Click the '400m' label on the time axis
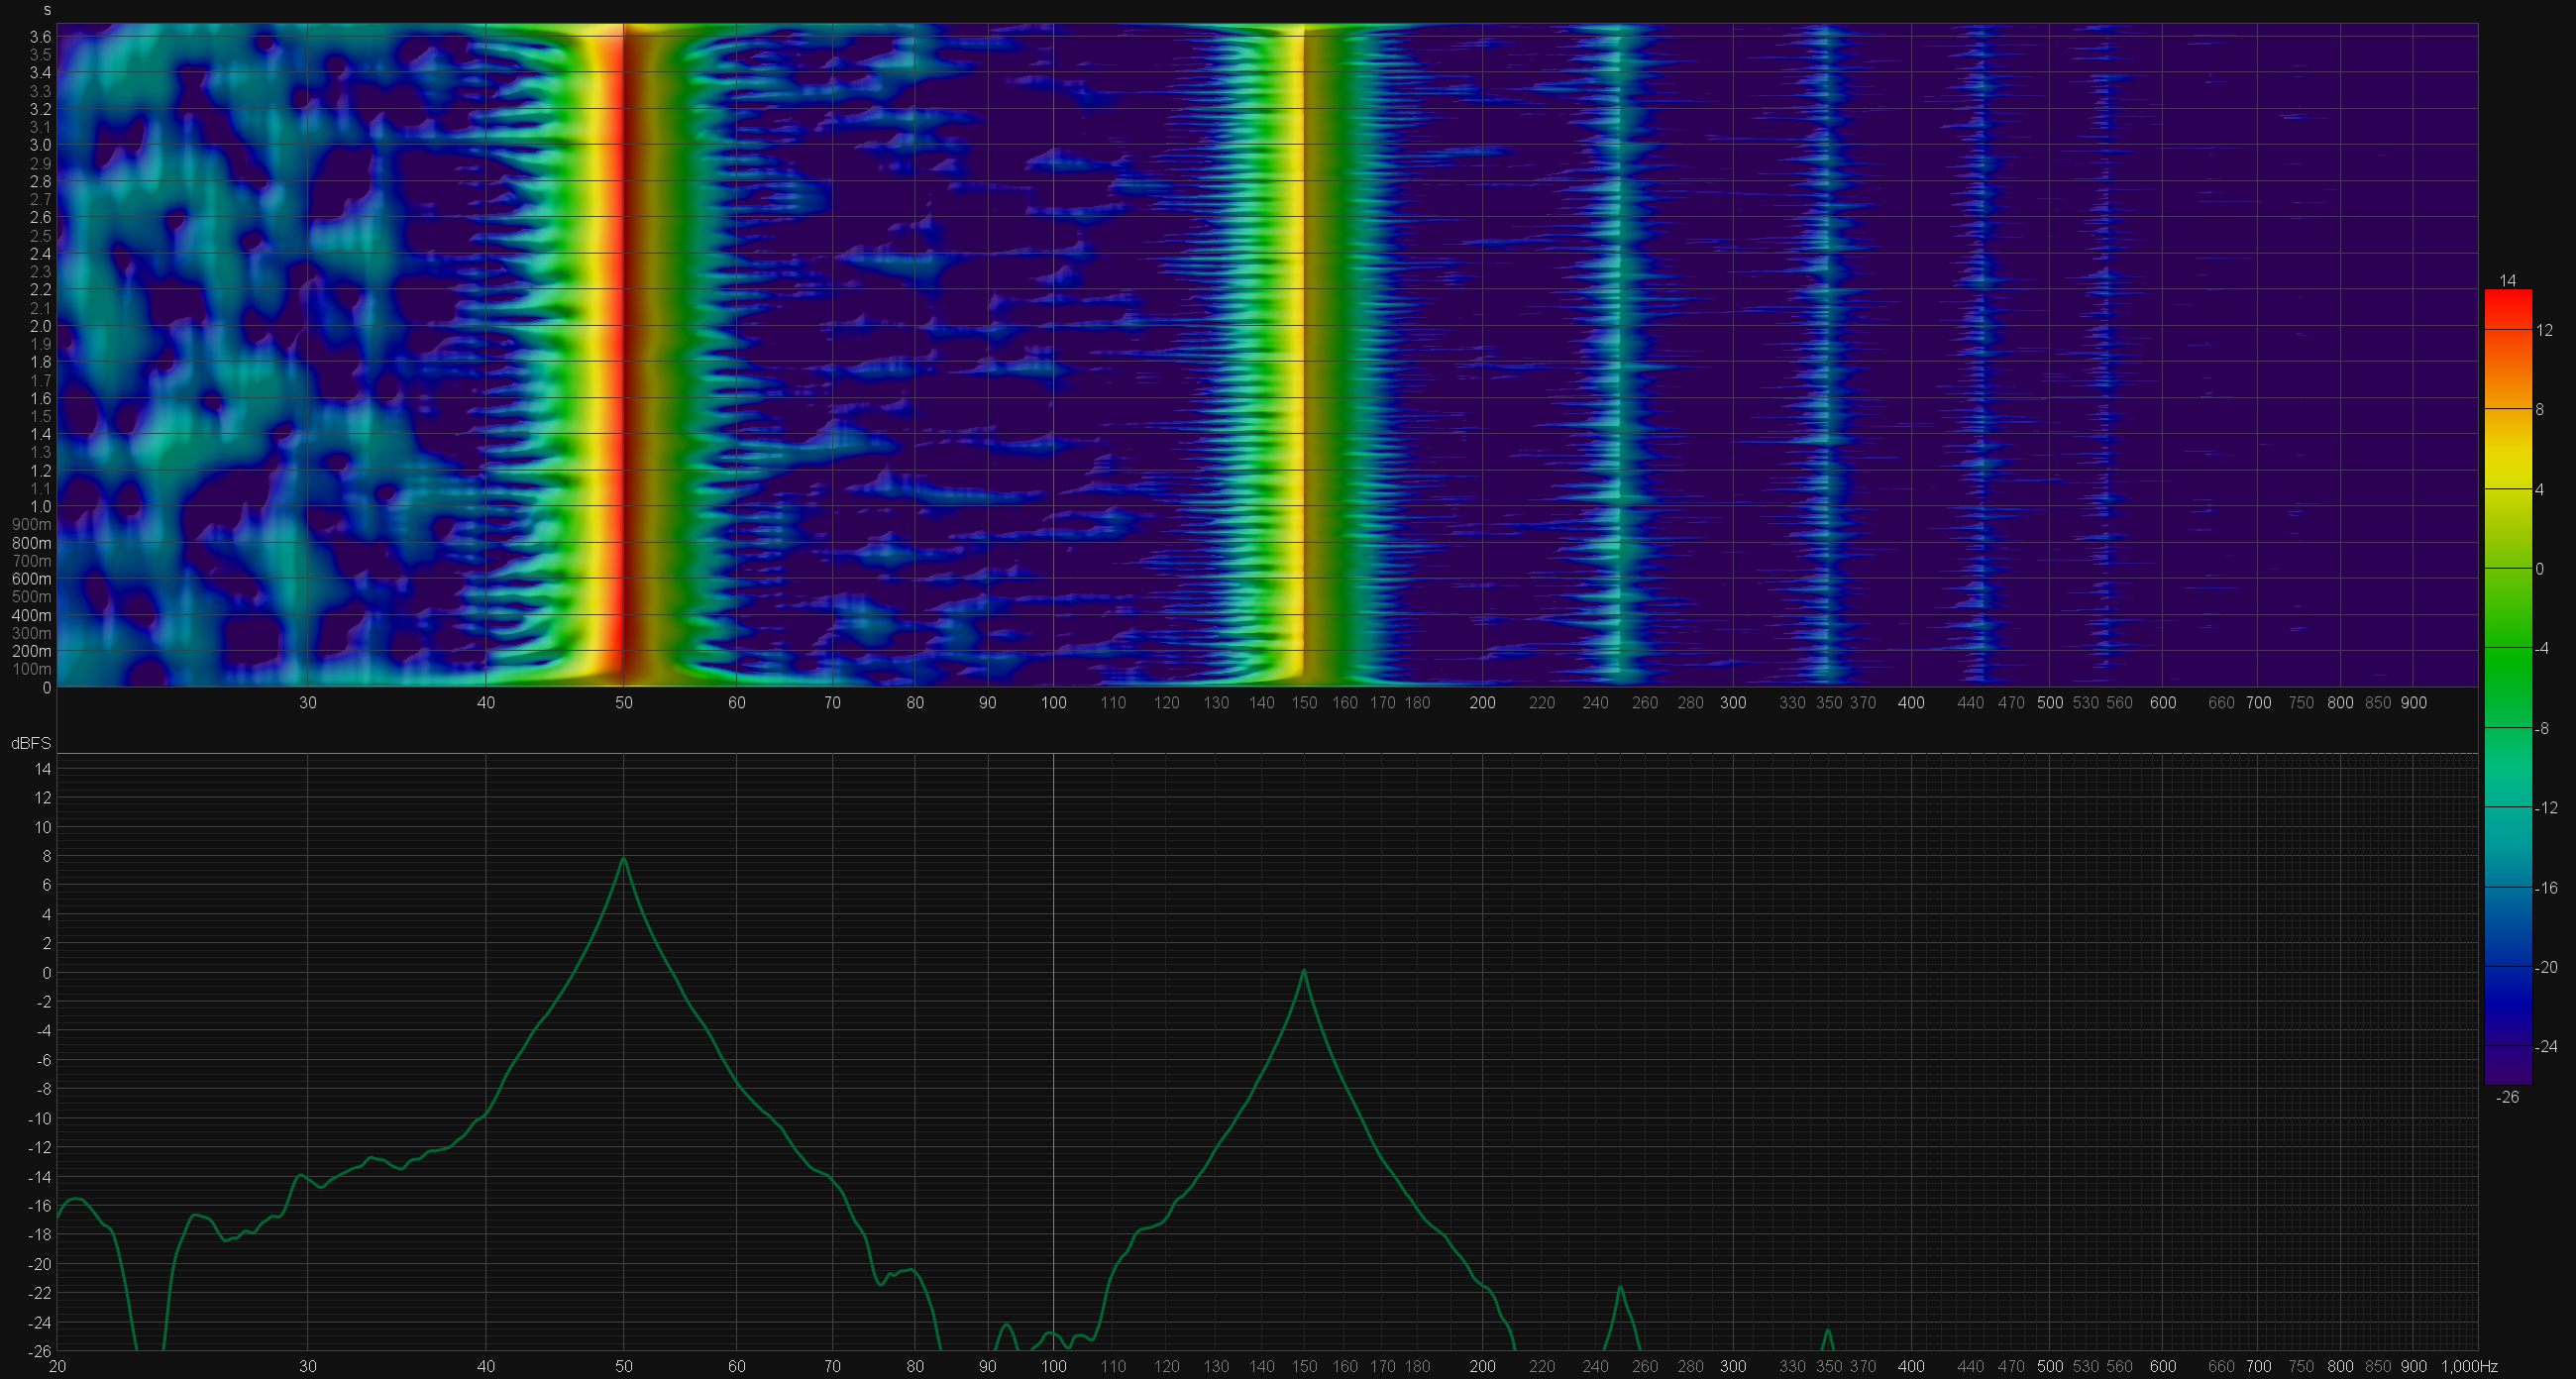 [32, 615]
